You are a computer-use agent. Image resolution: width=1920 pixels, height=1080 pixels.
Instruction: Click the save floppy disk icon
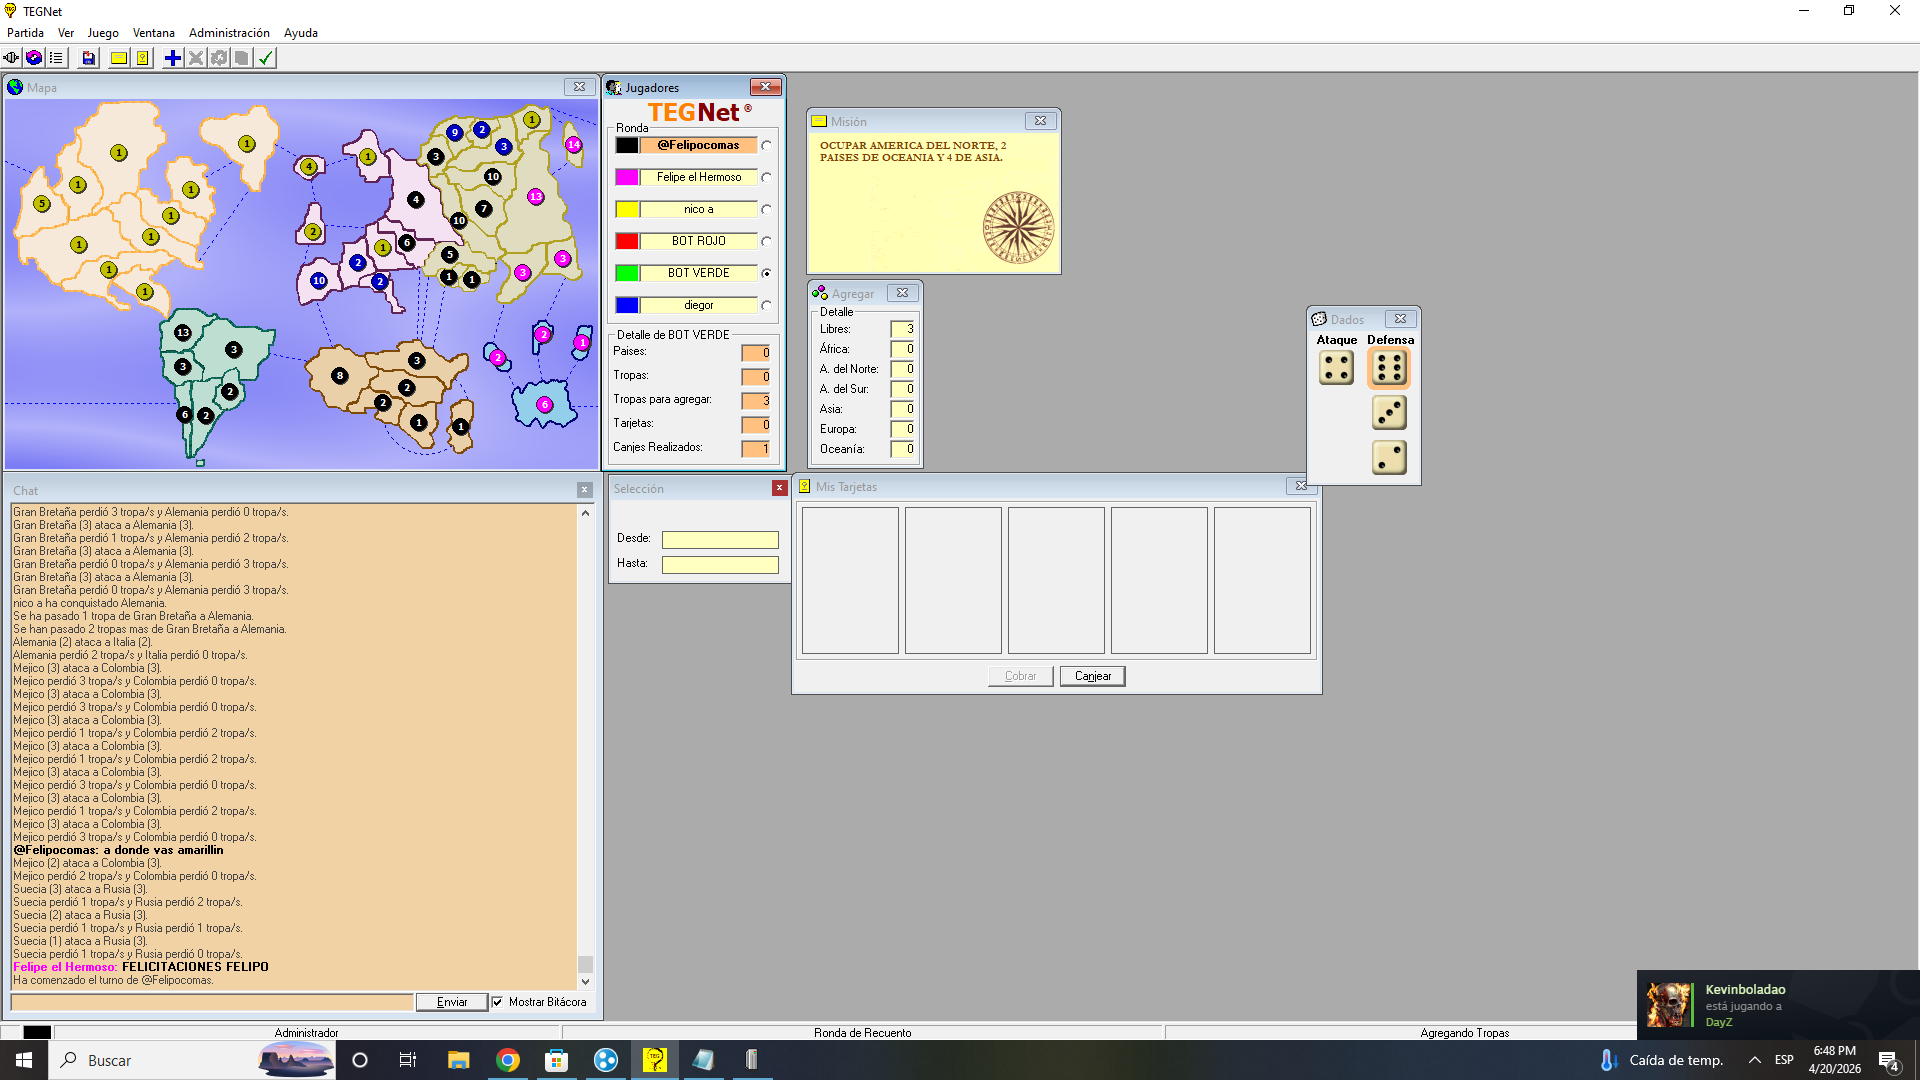pyautogui.click(x=89, y=58)
